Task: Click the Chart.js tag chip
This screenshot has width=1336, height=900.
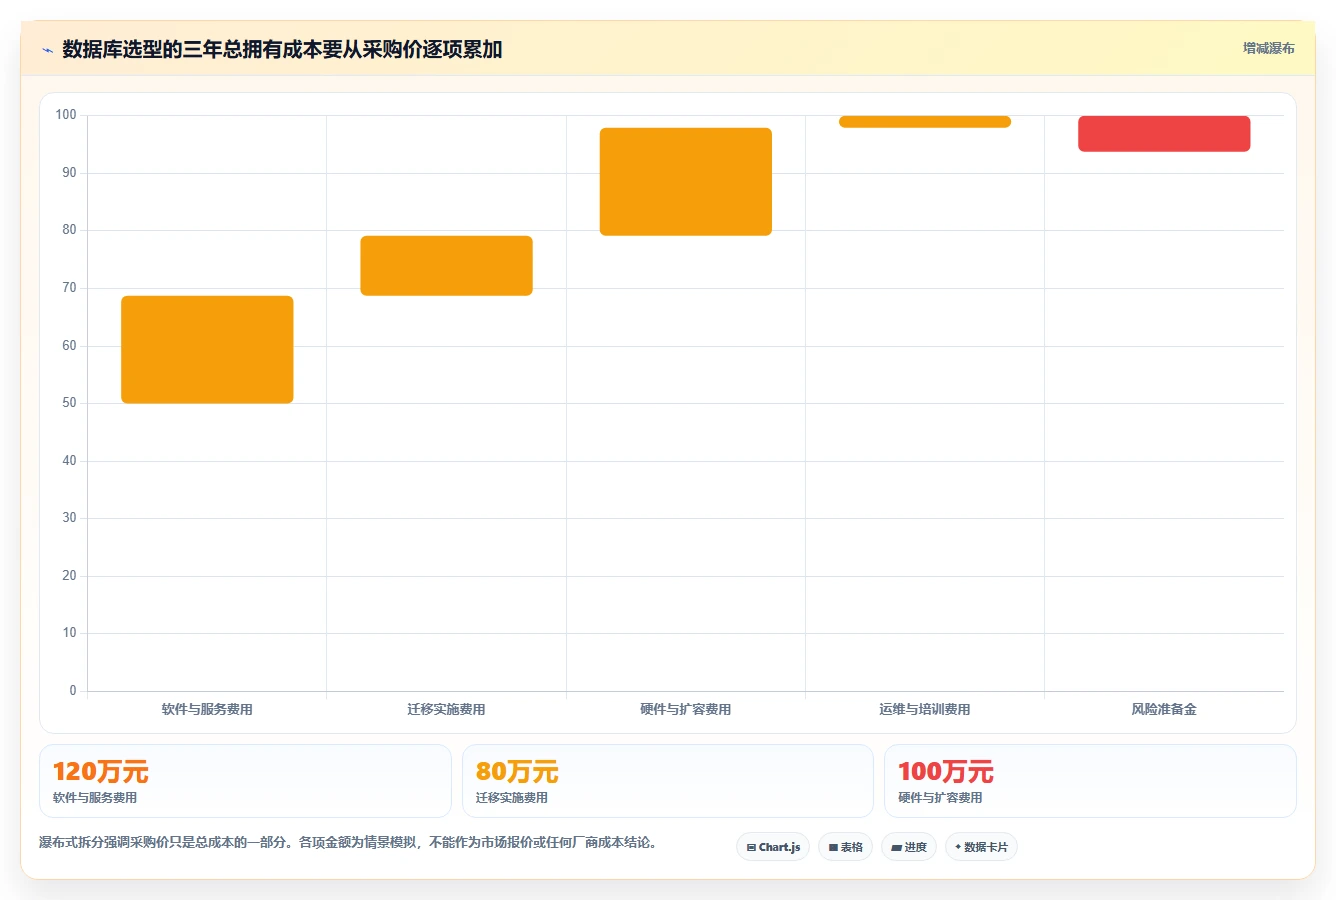Action: 773,847
